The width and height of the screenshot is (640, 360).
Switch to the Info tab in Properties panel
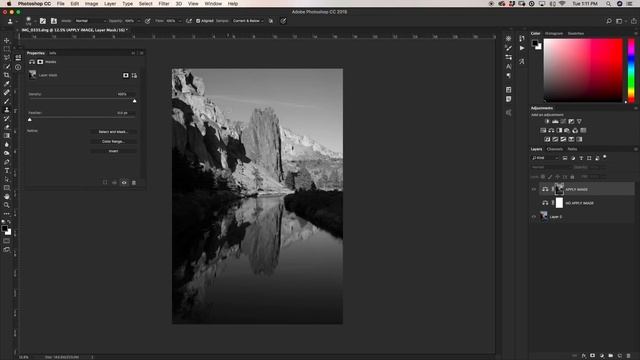pos(53,53)
